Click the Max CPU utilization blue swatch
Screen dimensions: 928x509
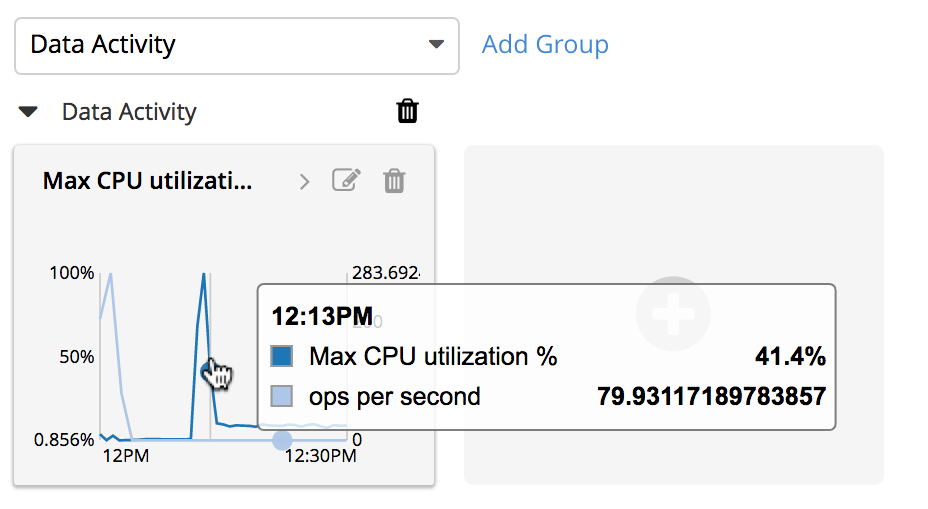coord(283,357)
